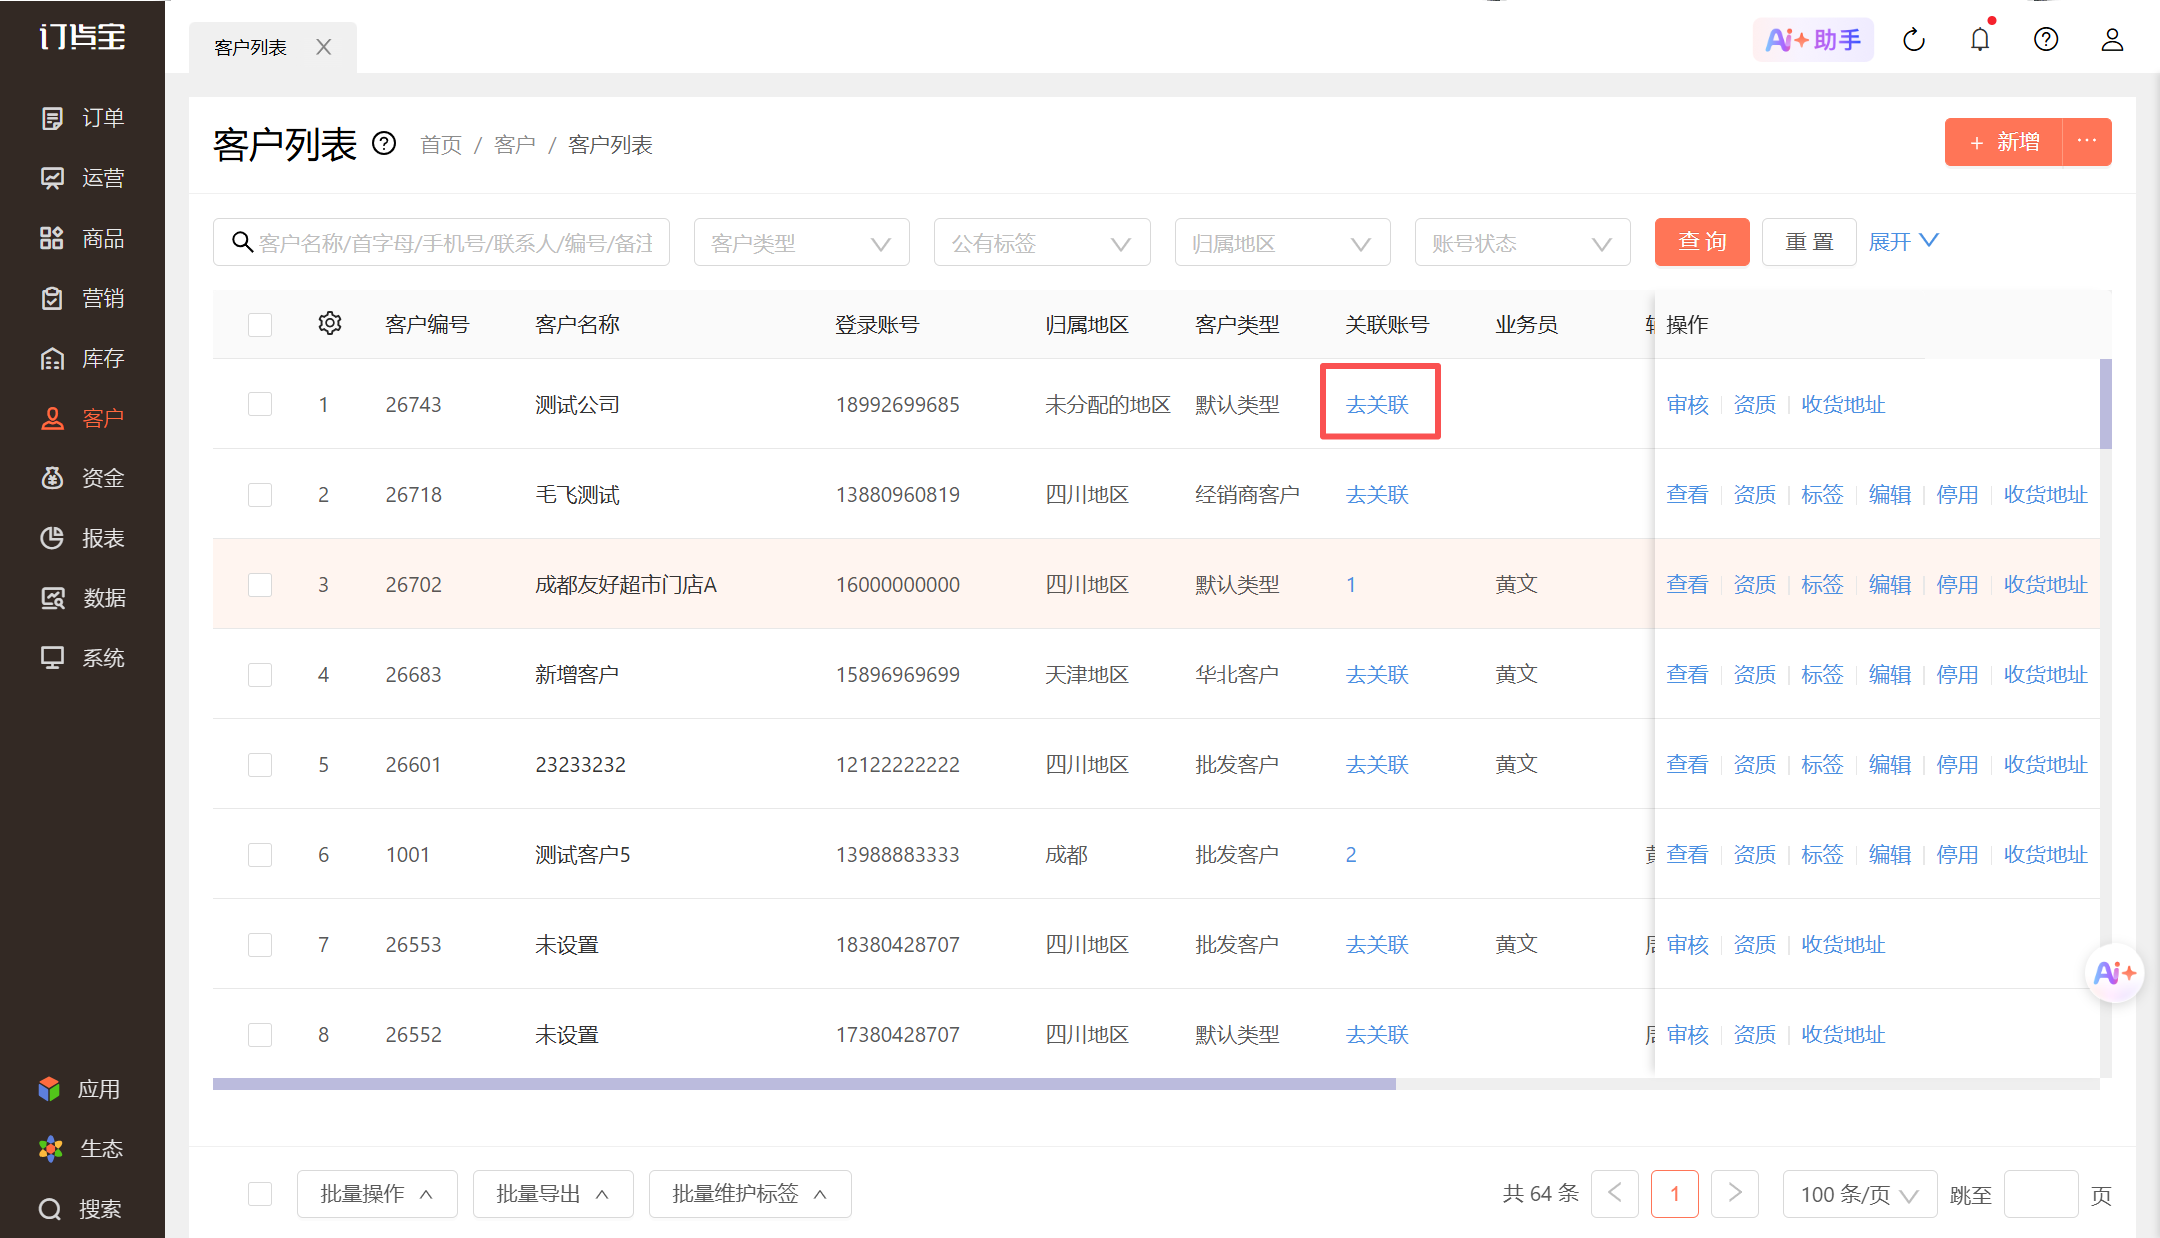Image resolution: width=2160 pixels, height=1238 pixels.
Task: Click the 查询 button
Action: 1702,242
